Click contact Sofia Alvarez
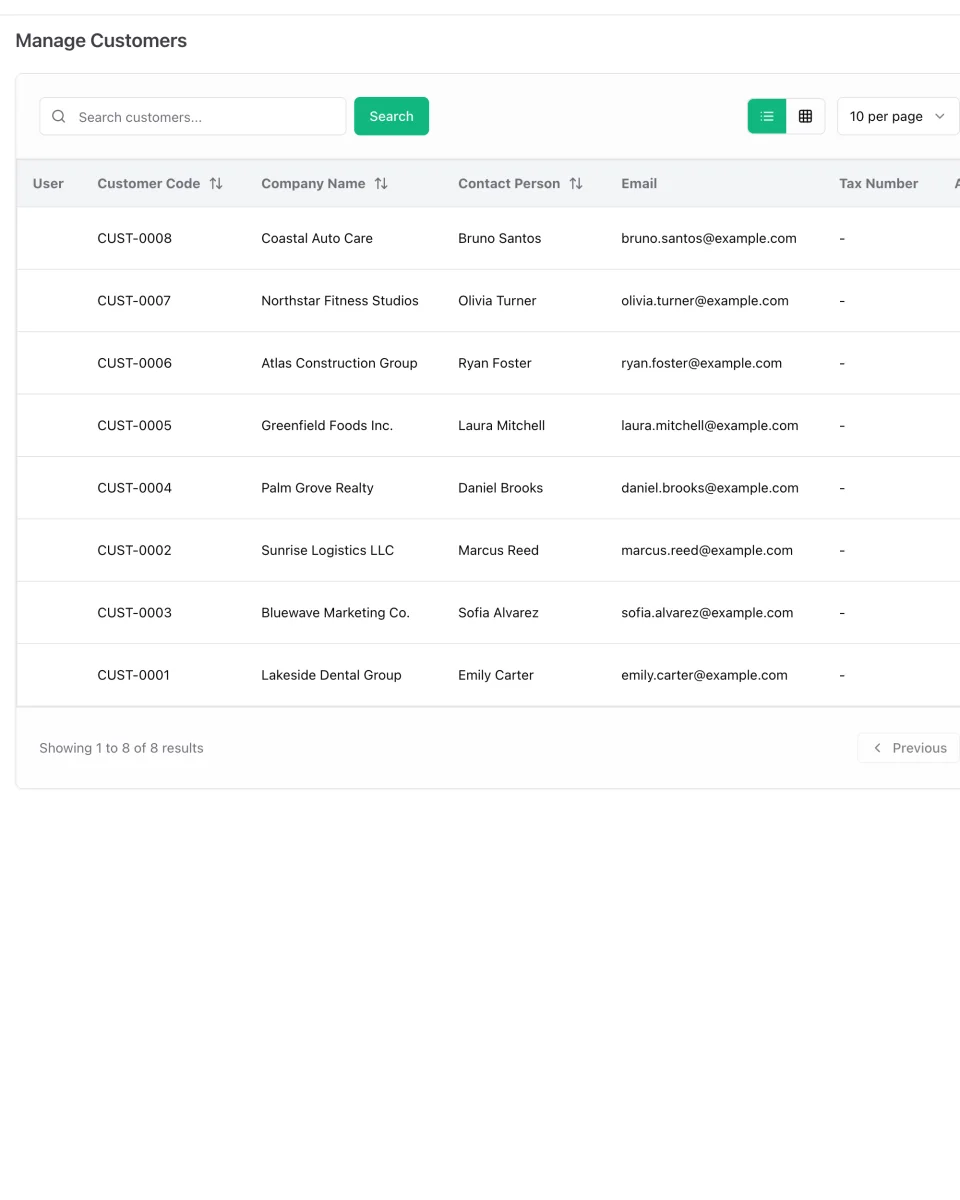 (x=498, y=613)
